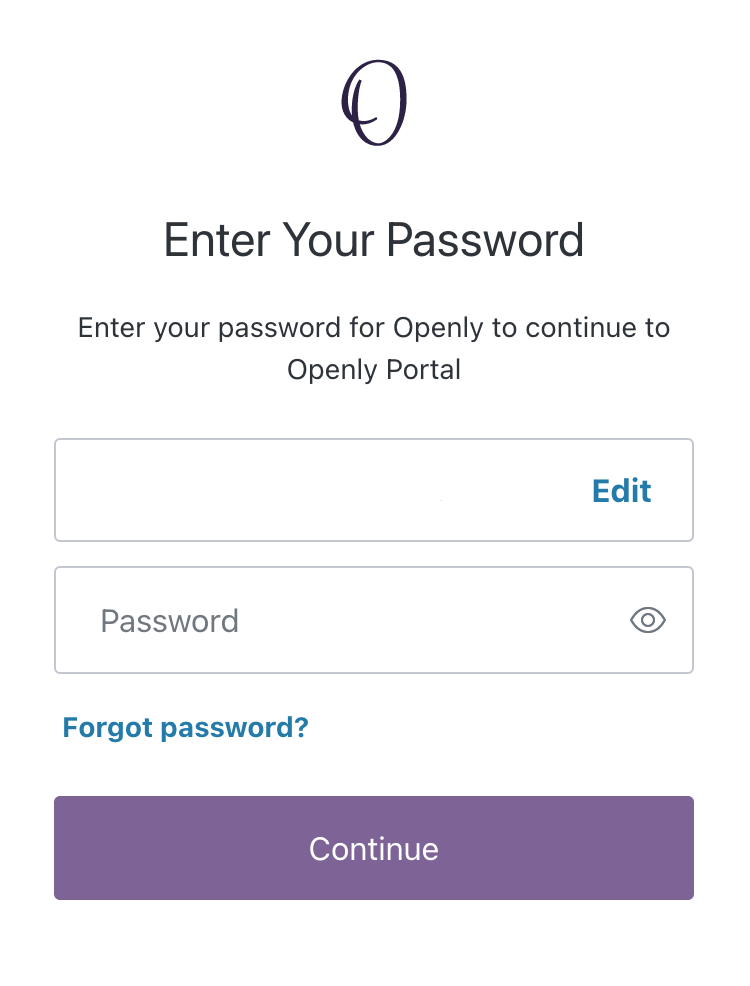Reveal typed password with eye toggle

tap(648, 620)
